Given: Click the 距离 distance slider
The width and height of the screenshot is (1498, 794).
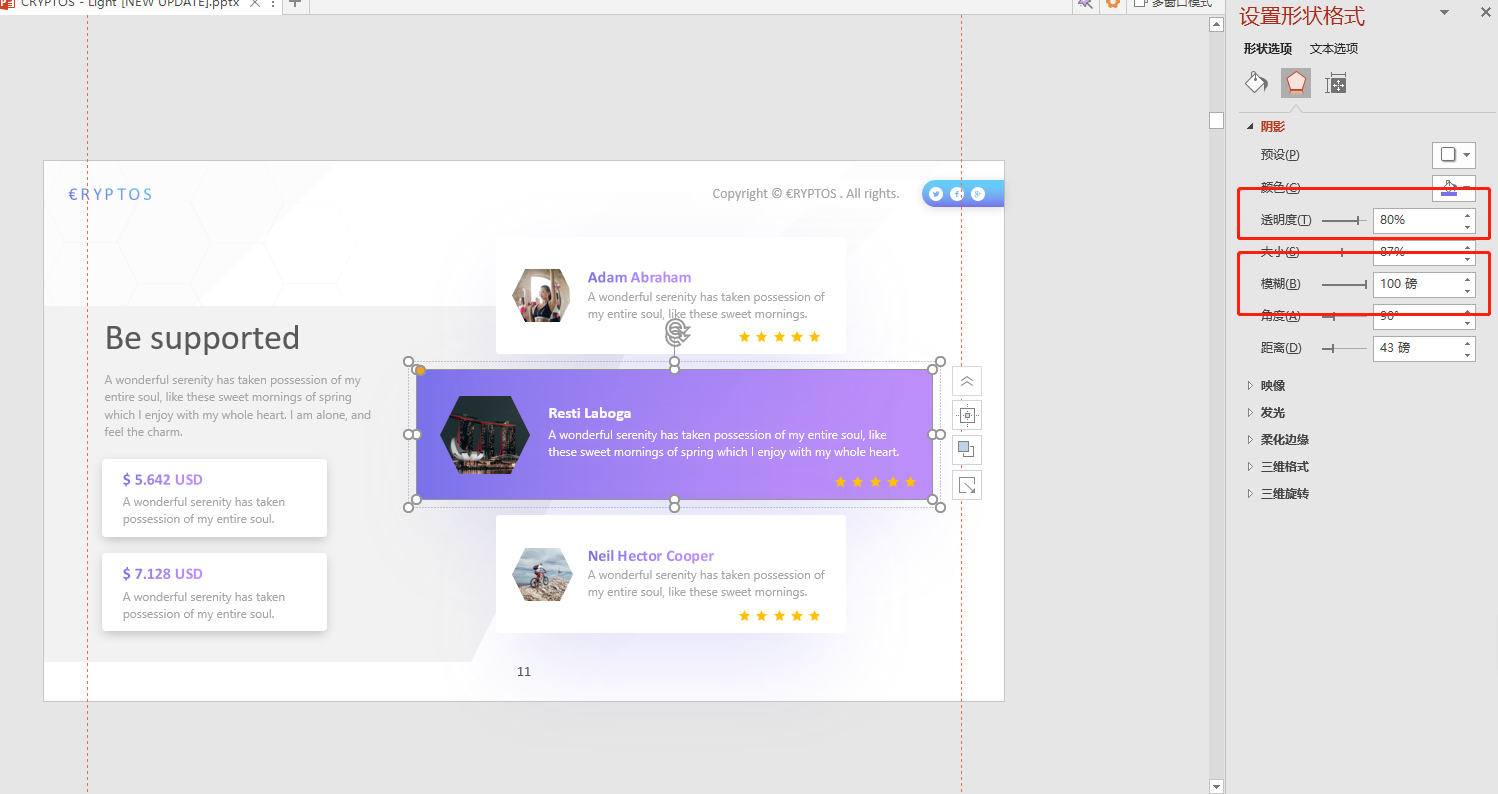Looking at the screenshot, I should pos(1344,348).
